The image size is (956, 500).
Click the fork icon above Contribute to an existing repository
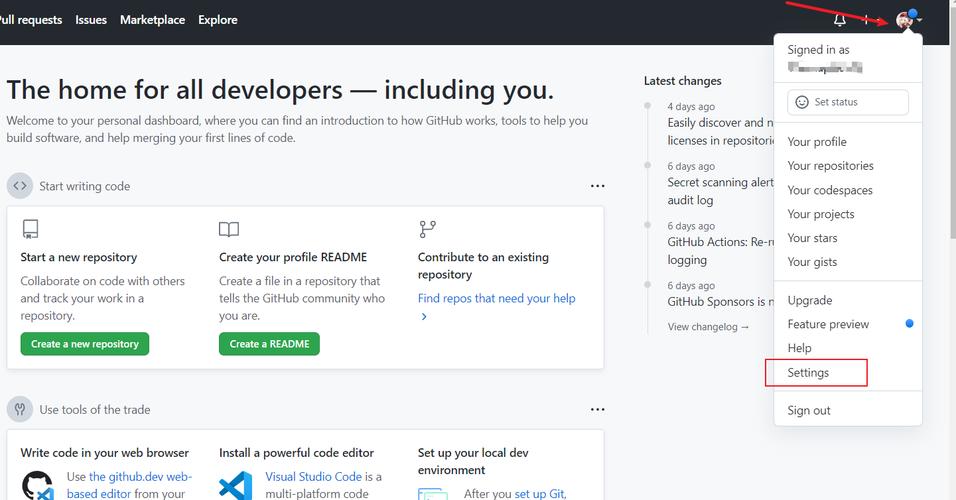[x=427, y=229]
